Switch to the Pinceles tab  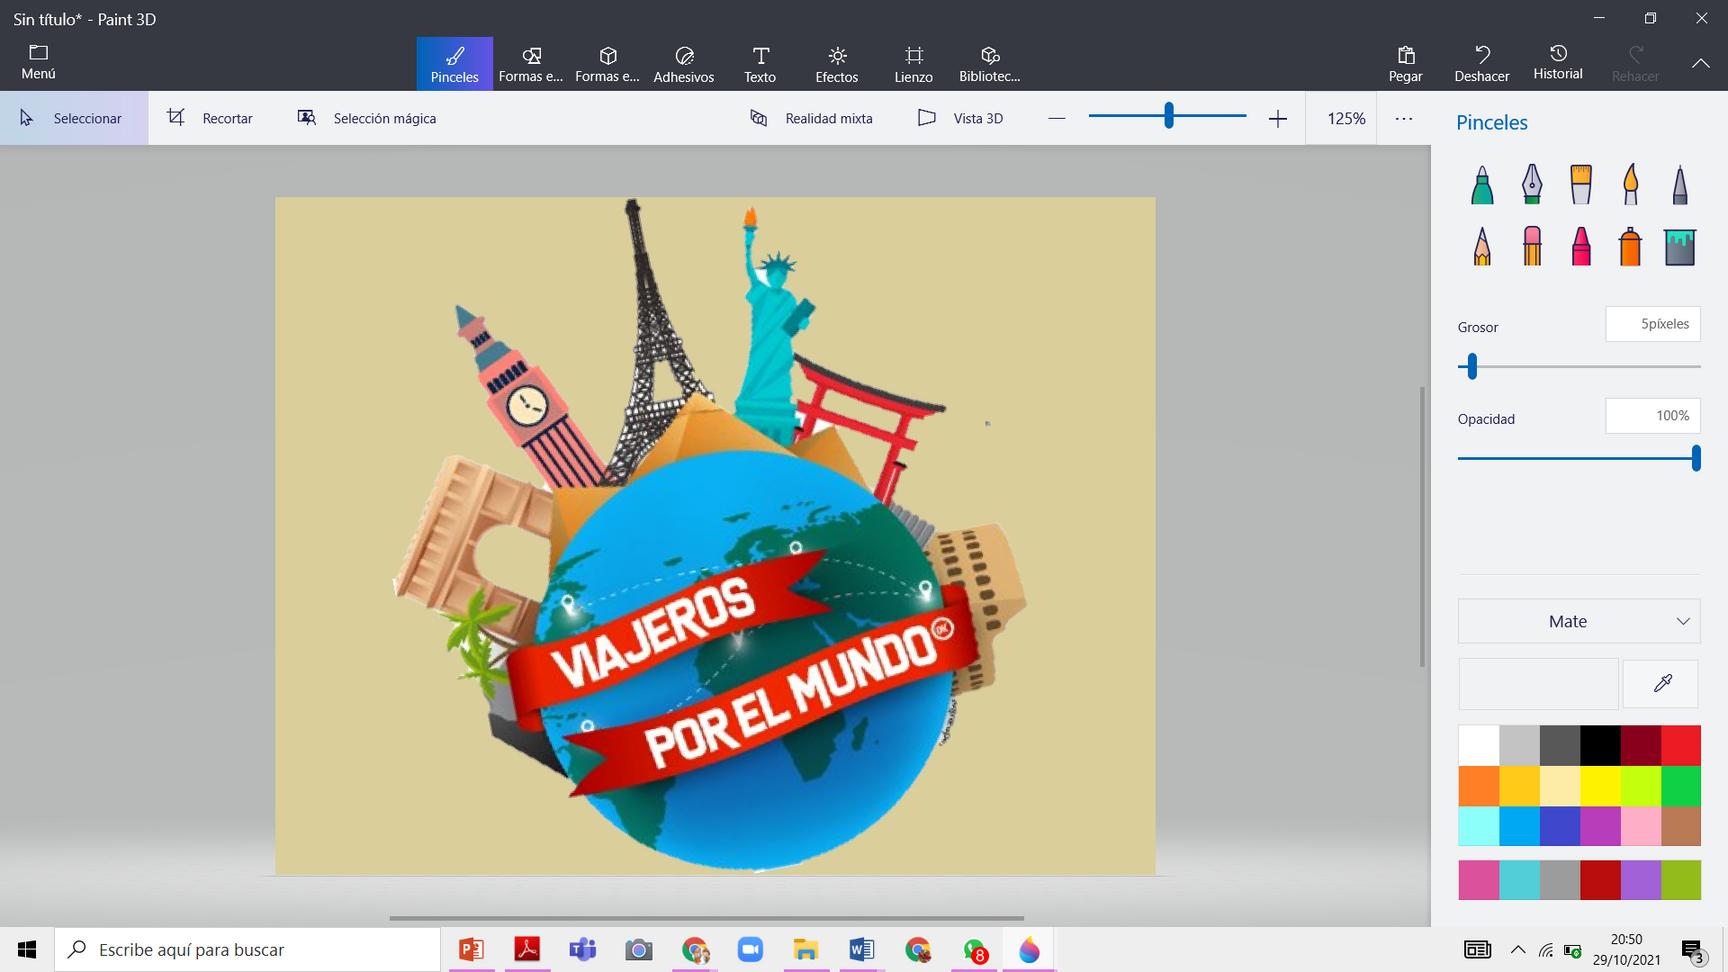[x=455, y=63]
